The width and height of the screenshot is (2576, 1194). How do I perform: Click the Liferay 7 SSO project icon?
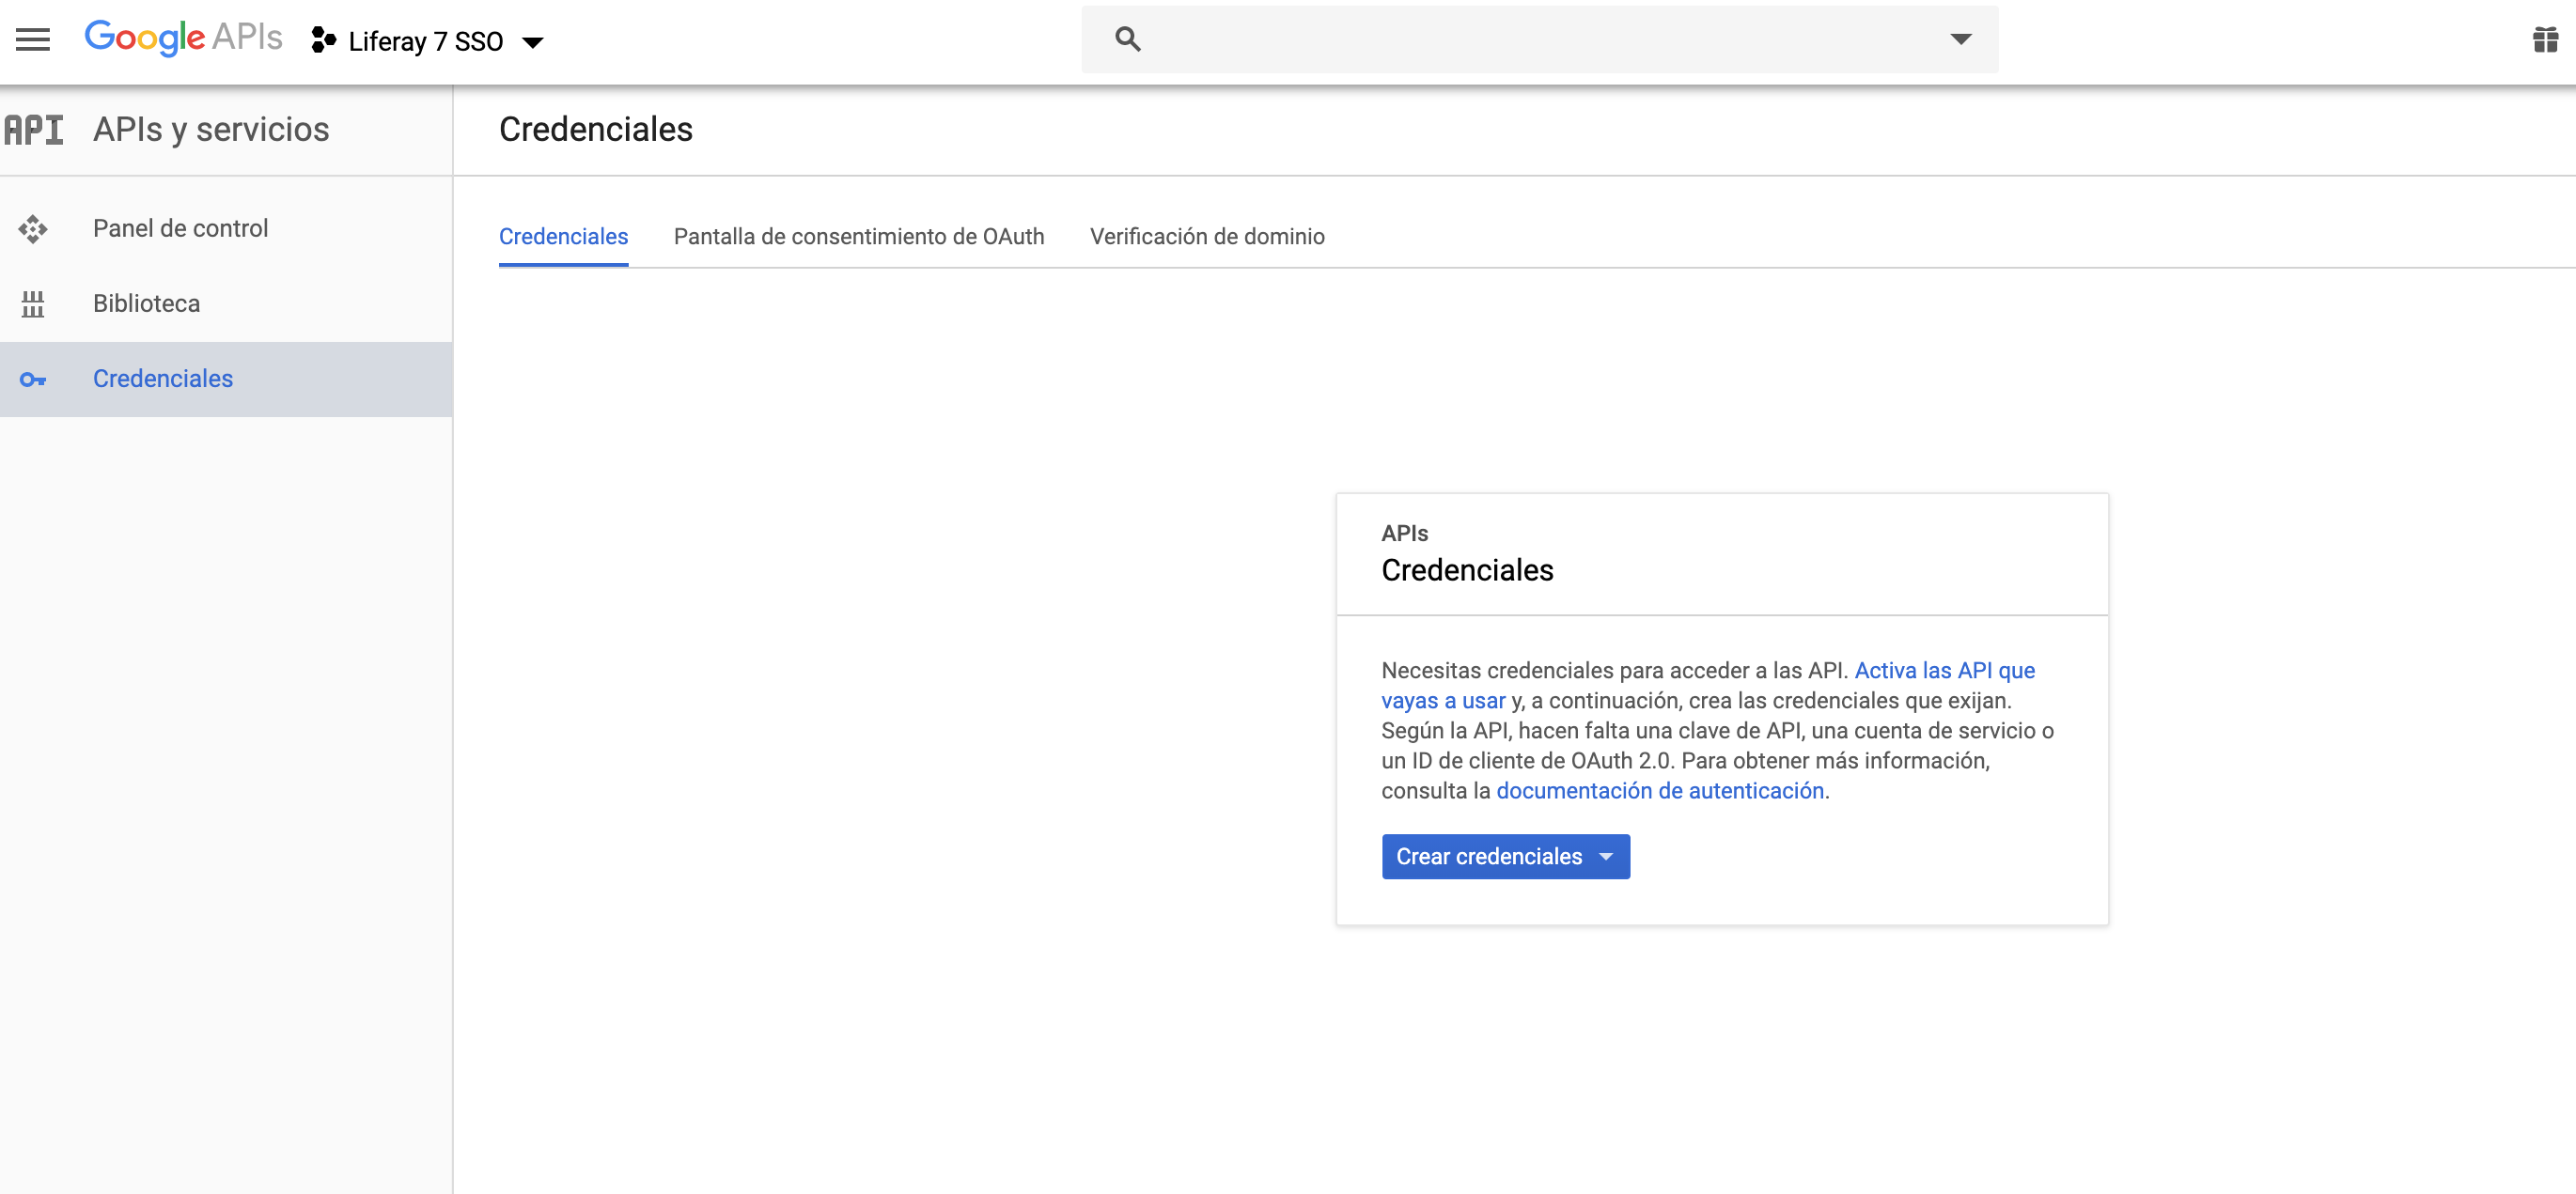pos(323,41)
